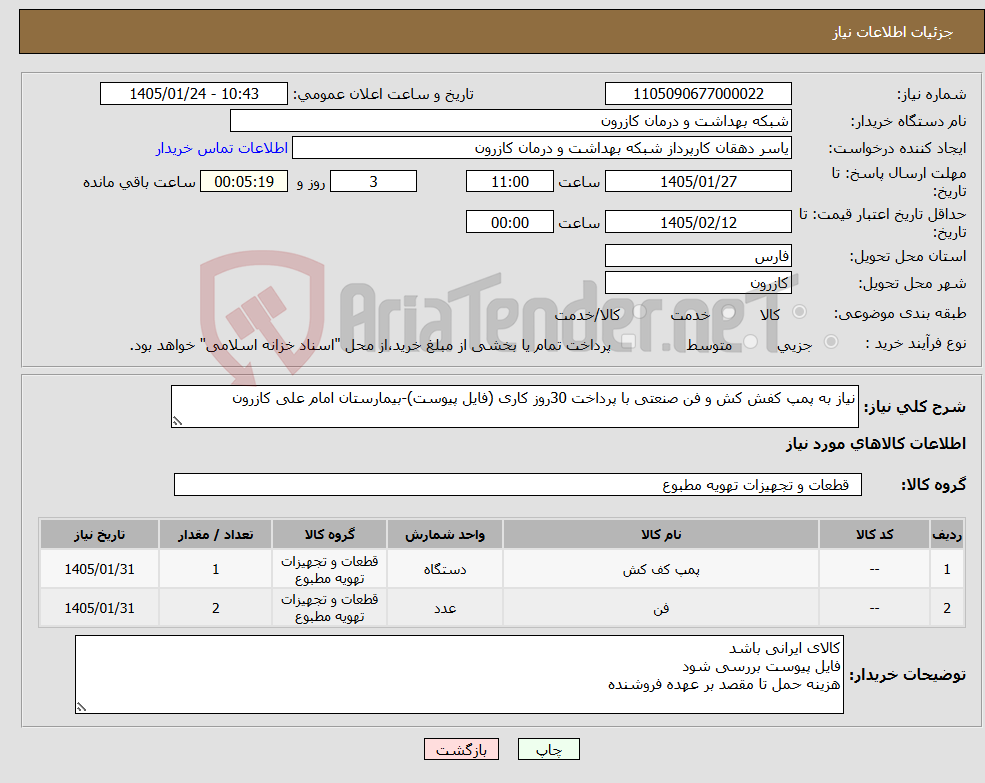The height and width of the screenshot is (783, 985).
Task: Select the متوسط purchase type radio
Action: 751,342
